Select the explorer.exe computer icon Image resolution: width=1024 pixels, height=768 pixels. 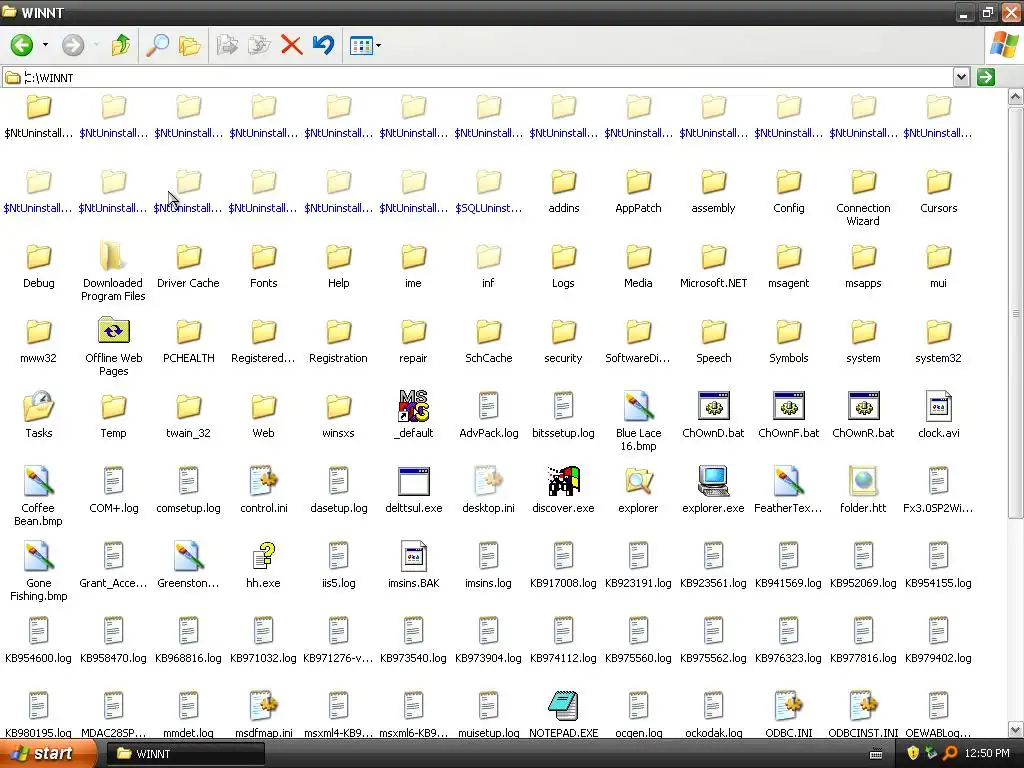pos(713,490)
